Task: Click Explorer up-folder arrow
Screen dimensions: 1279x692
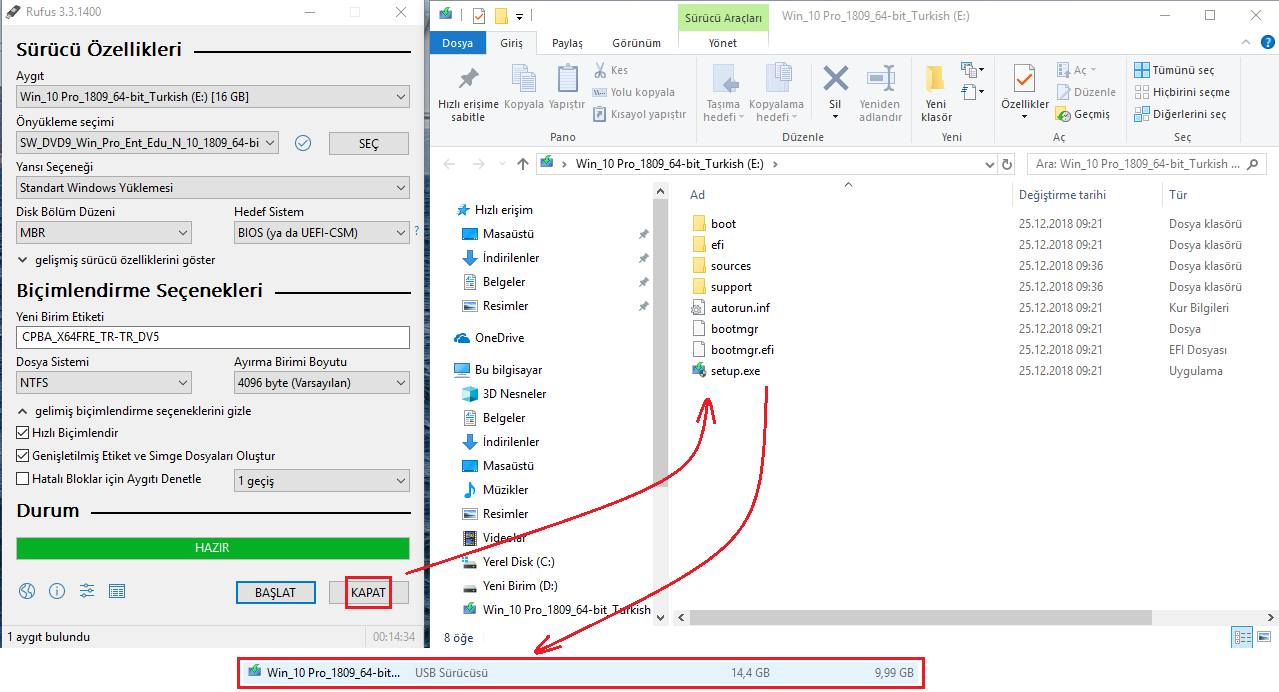Action: 523,164
